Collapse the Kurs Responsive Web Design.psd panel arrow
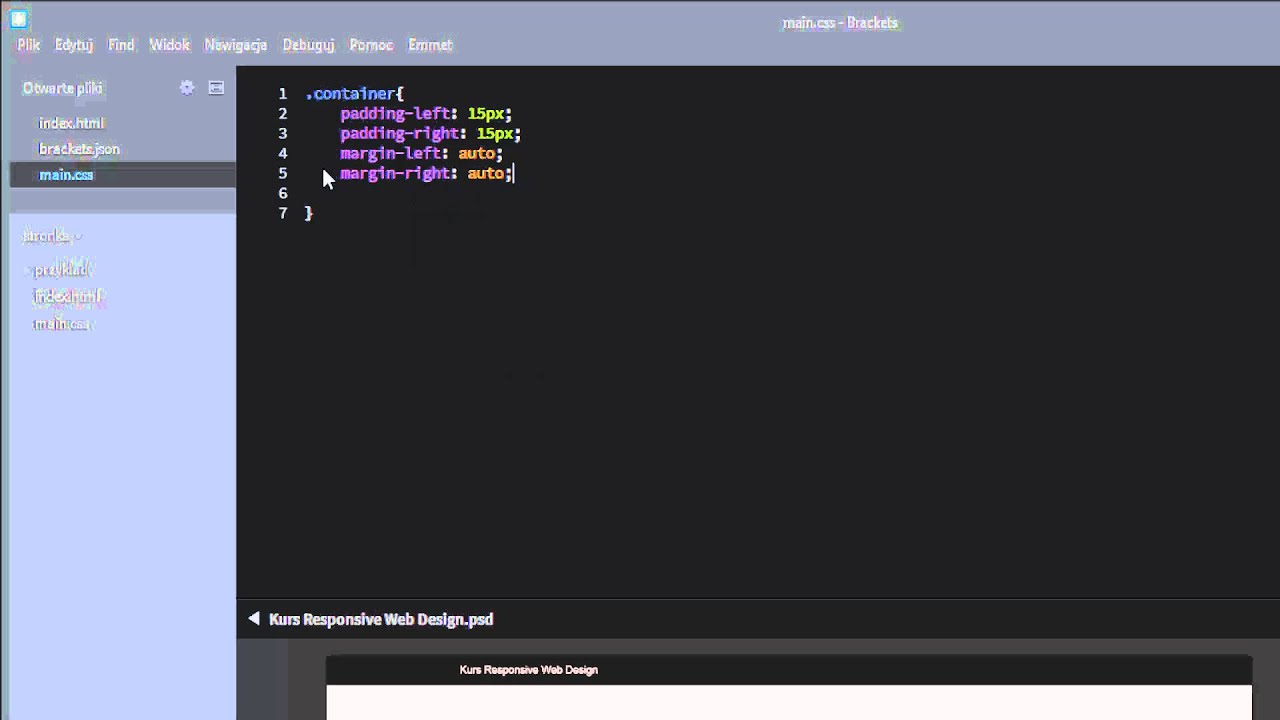Screen dimensions: 1280x720 254,619
